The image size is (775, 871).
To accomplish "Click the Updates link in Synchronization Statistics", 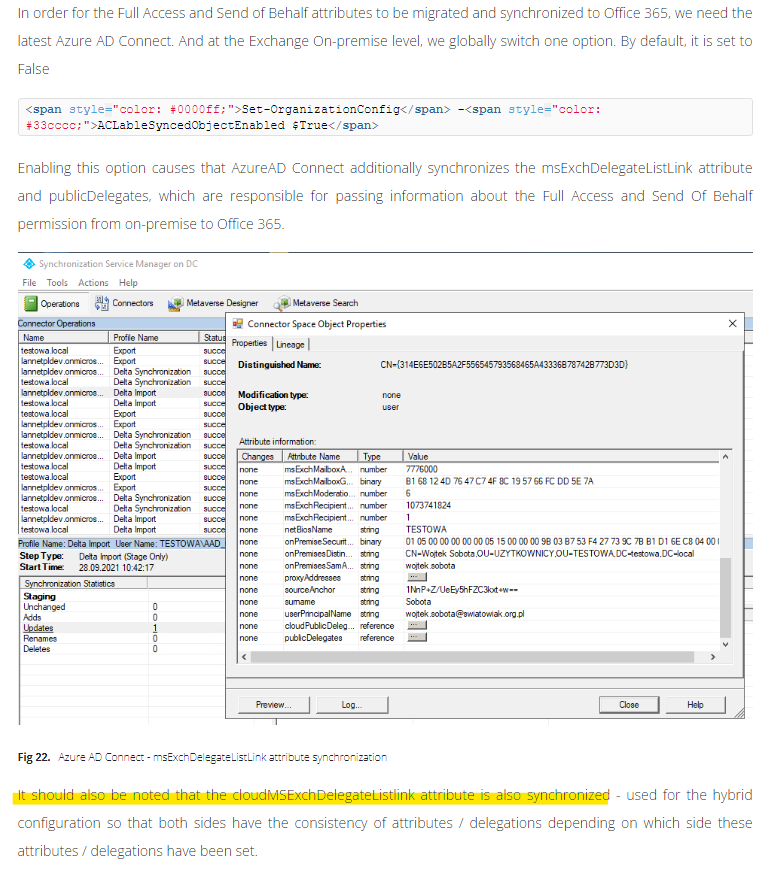I will [x=38, y=628].
